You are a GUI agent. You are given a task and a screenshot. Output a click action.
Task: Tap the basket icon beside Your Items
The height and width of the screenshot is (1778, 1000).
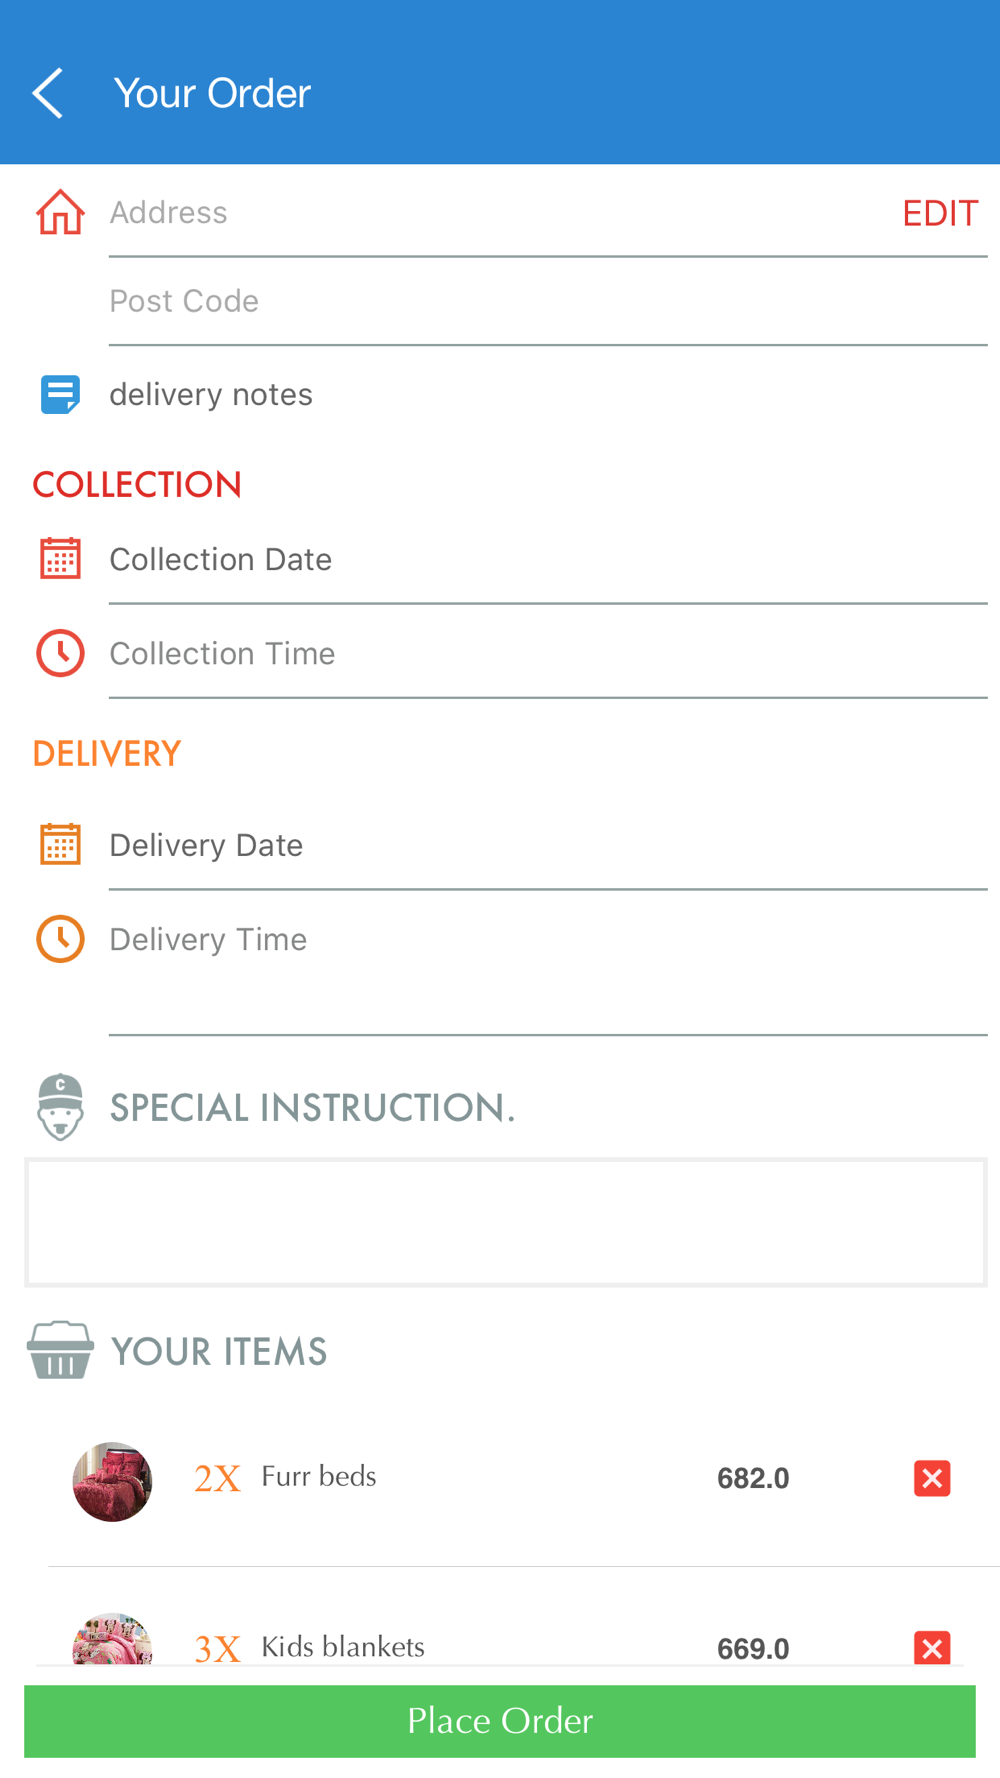tap(60, 1350)
